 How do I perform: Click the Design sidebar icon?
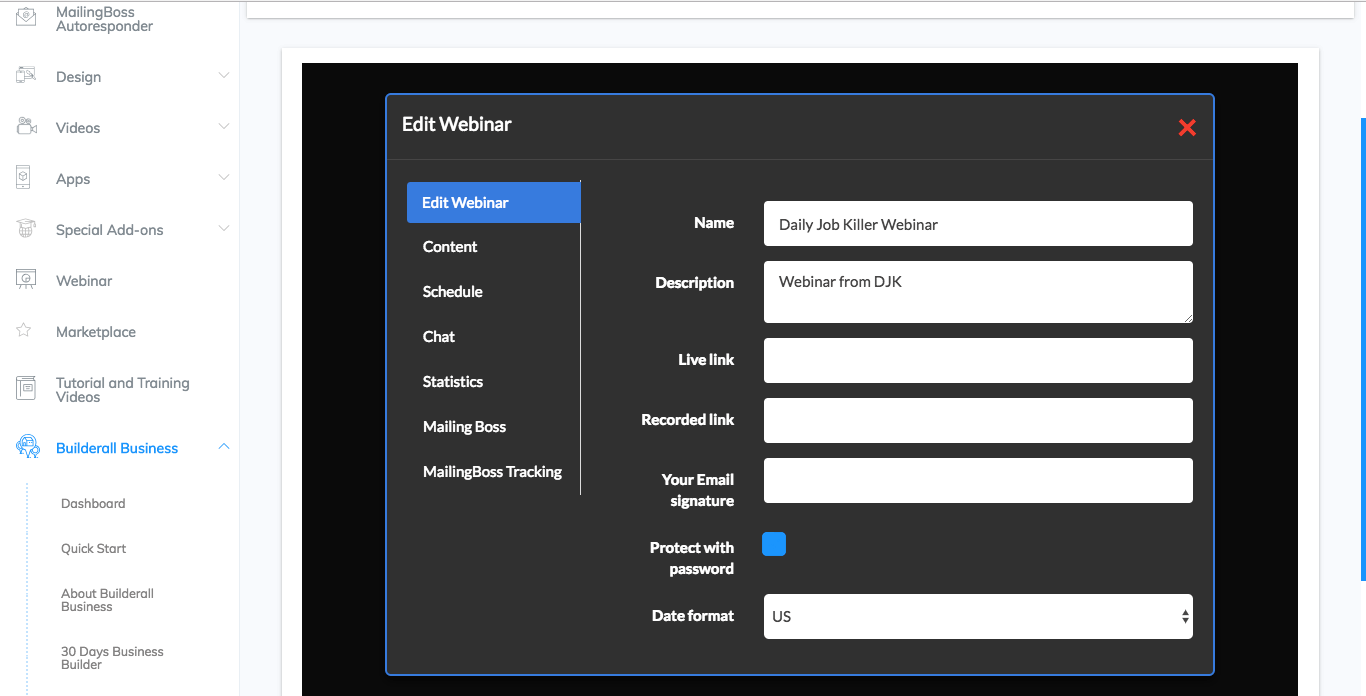pyautogui.click(x=26, y=76)
